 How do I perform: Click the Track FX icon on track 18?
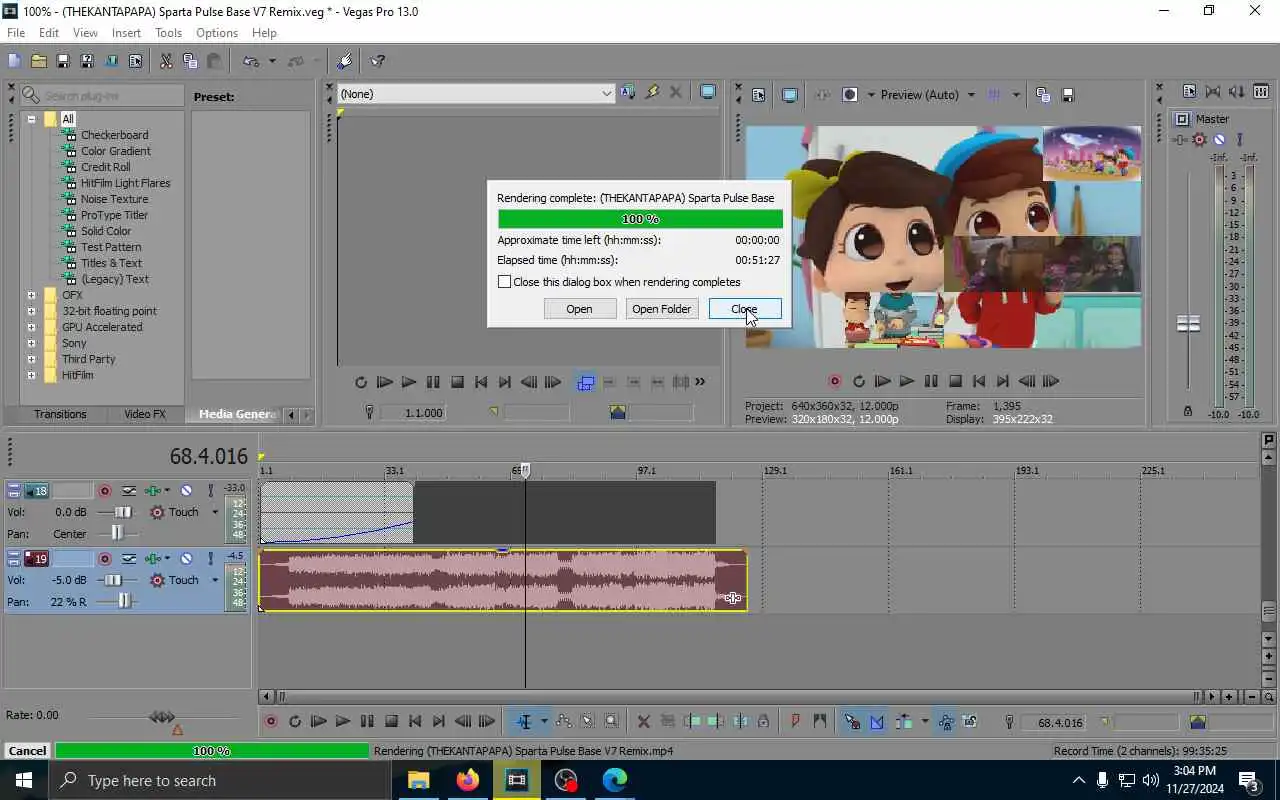coord(153,490)
